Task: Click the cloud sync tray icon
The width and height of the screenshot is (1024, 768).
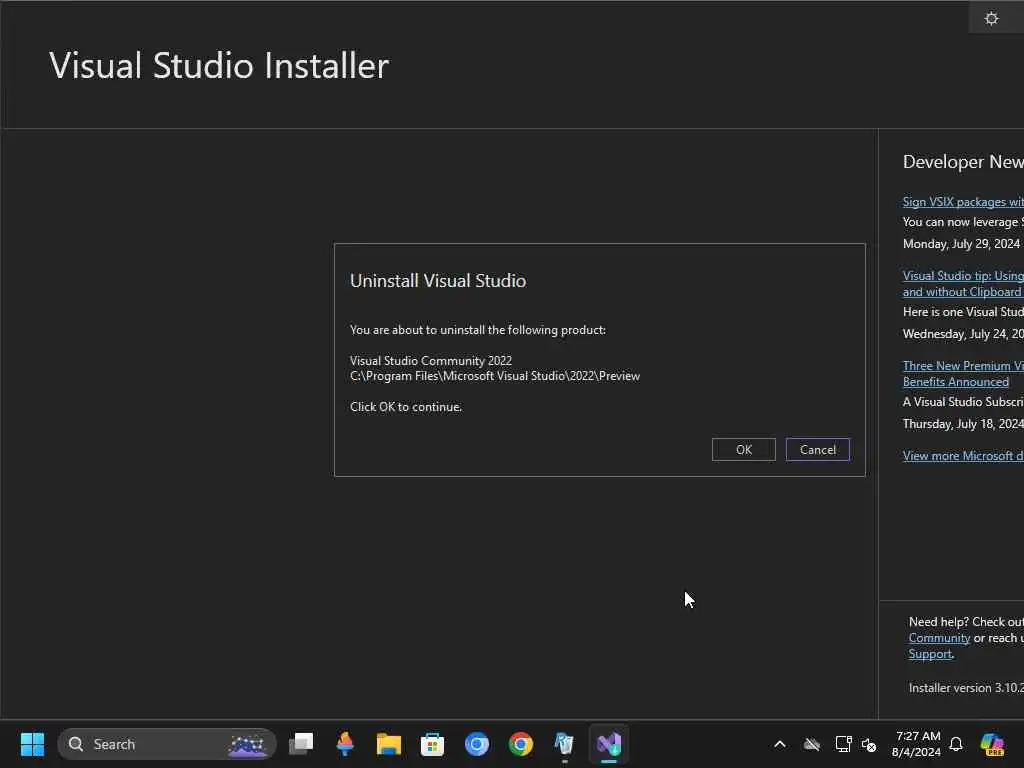Action: click(812, 744)
